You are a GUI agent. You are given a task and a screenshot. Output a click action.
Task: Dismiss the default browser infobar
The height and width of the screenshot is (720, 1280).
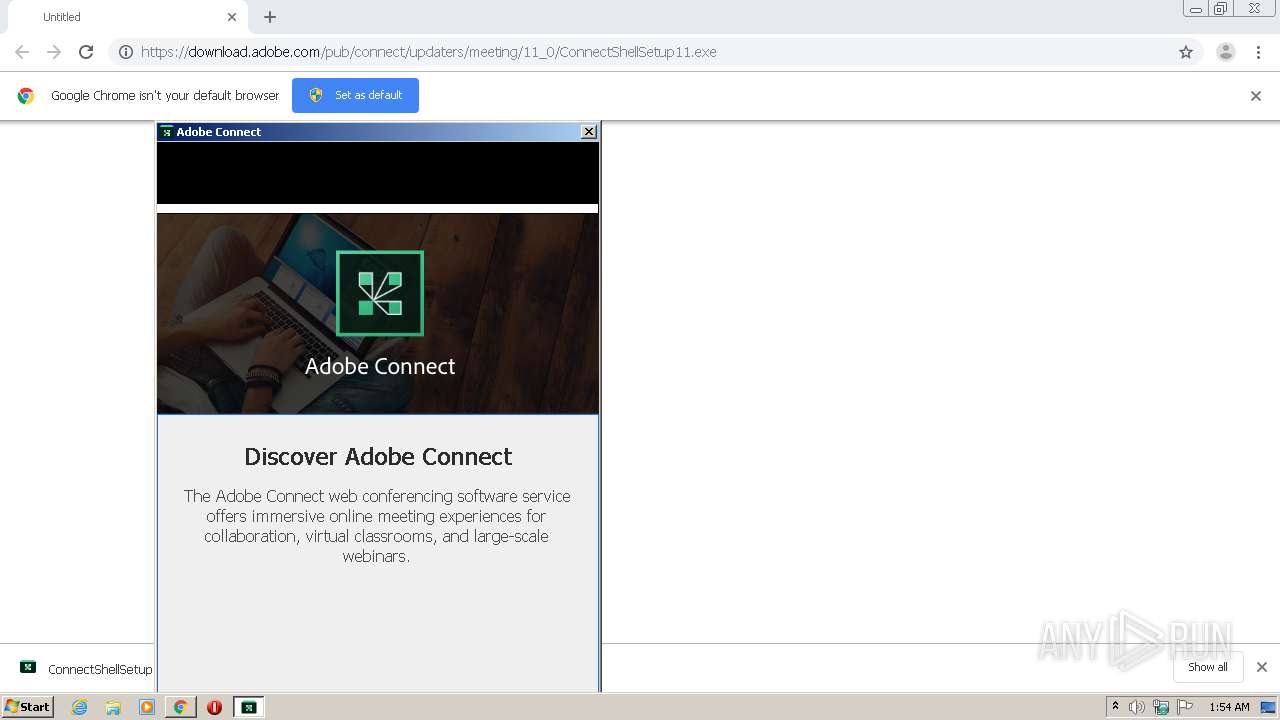(1256, 96)
